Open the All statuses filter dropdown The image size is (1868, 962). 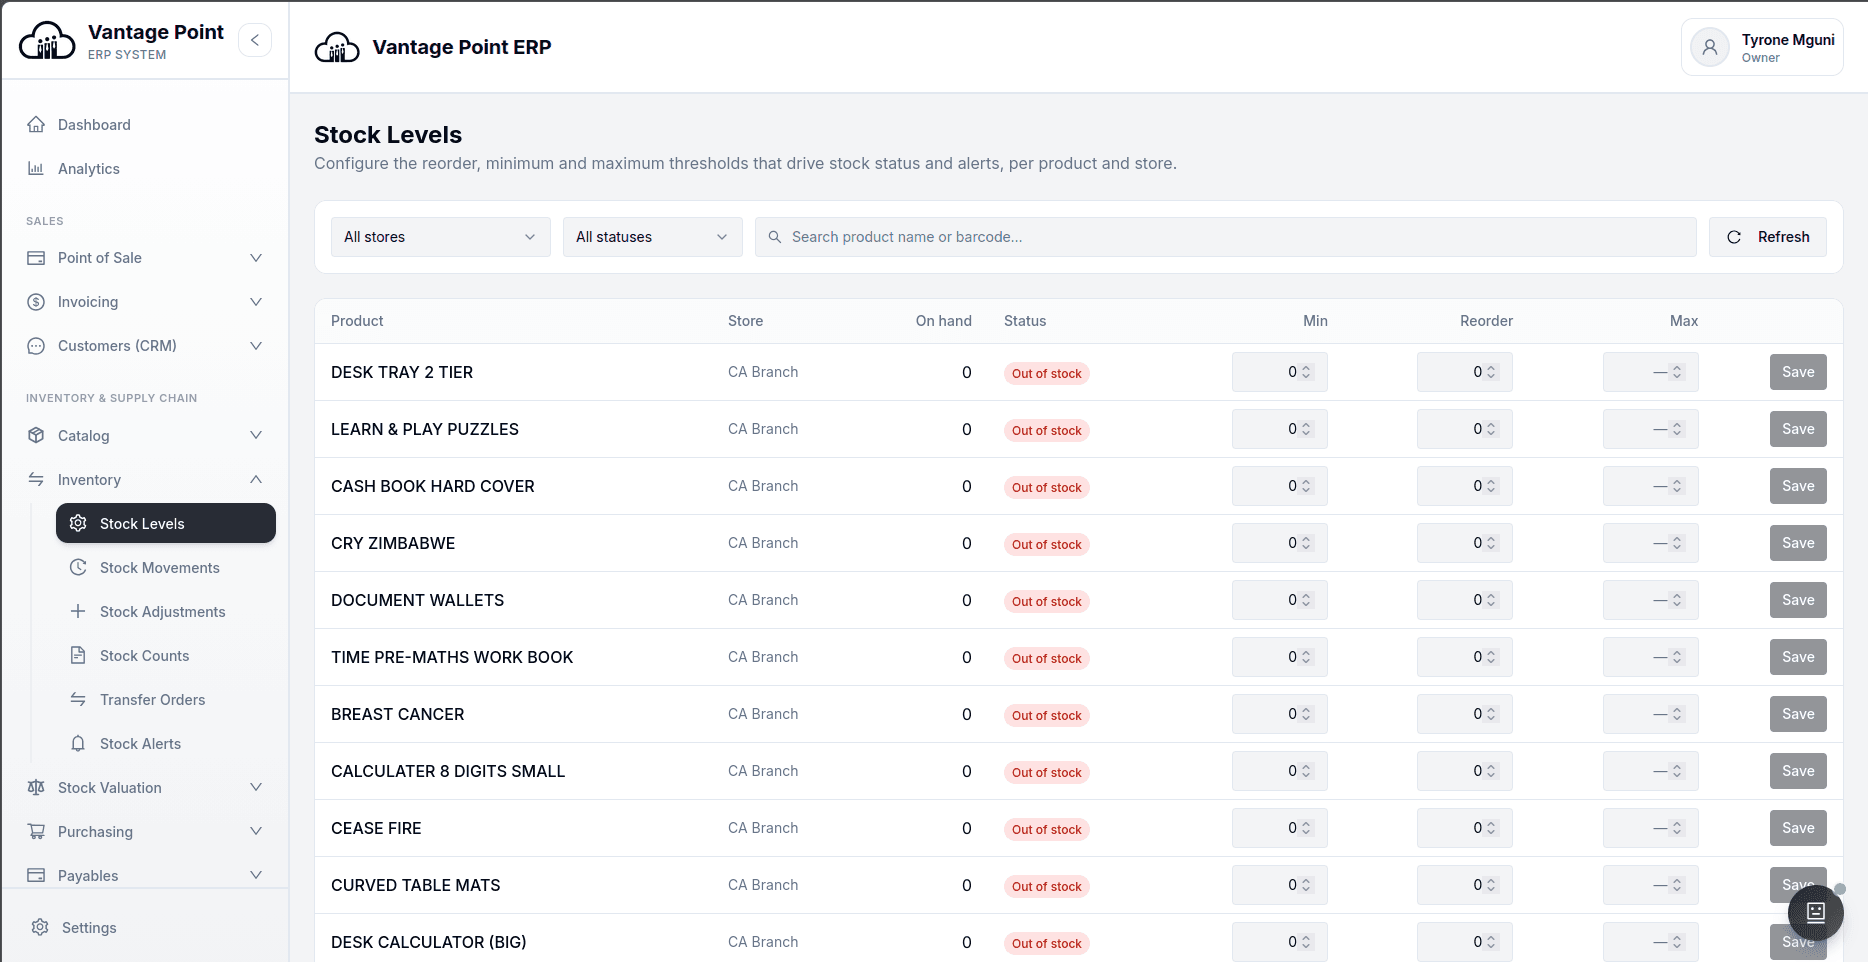point(653,237)
